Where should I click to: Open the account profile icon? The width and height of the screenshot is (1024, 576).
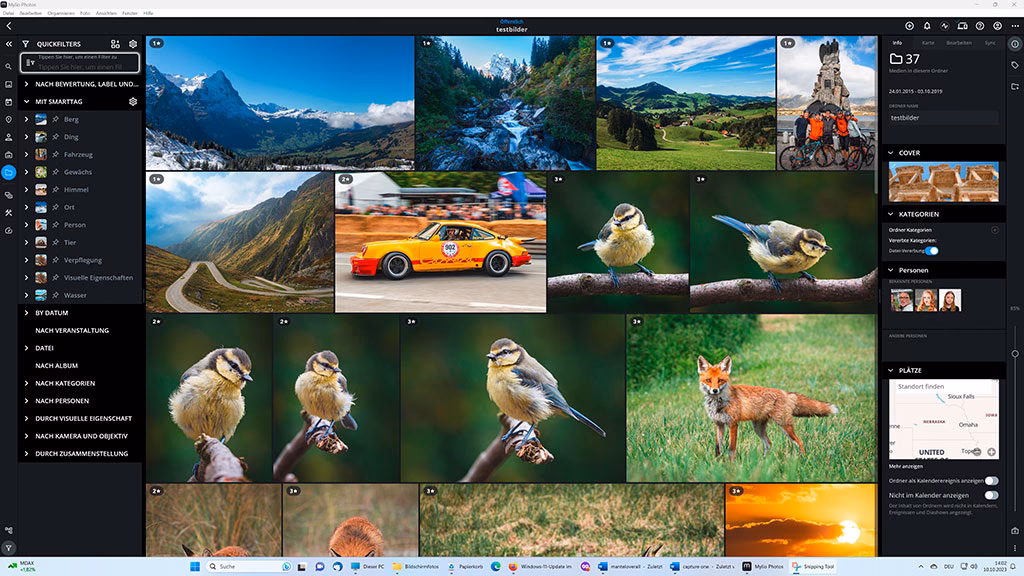point(997,26)
